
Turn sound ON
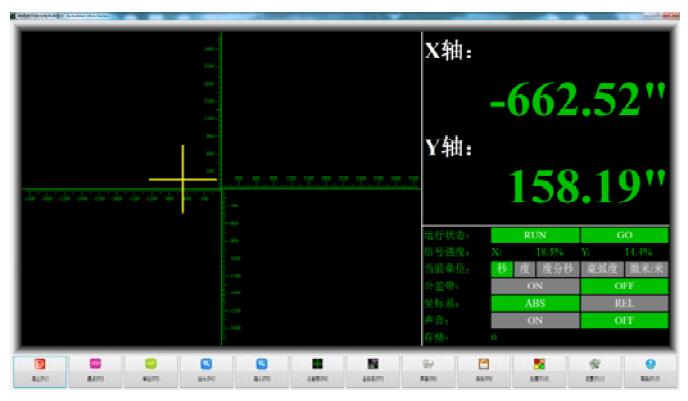point(534,320)
